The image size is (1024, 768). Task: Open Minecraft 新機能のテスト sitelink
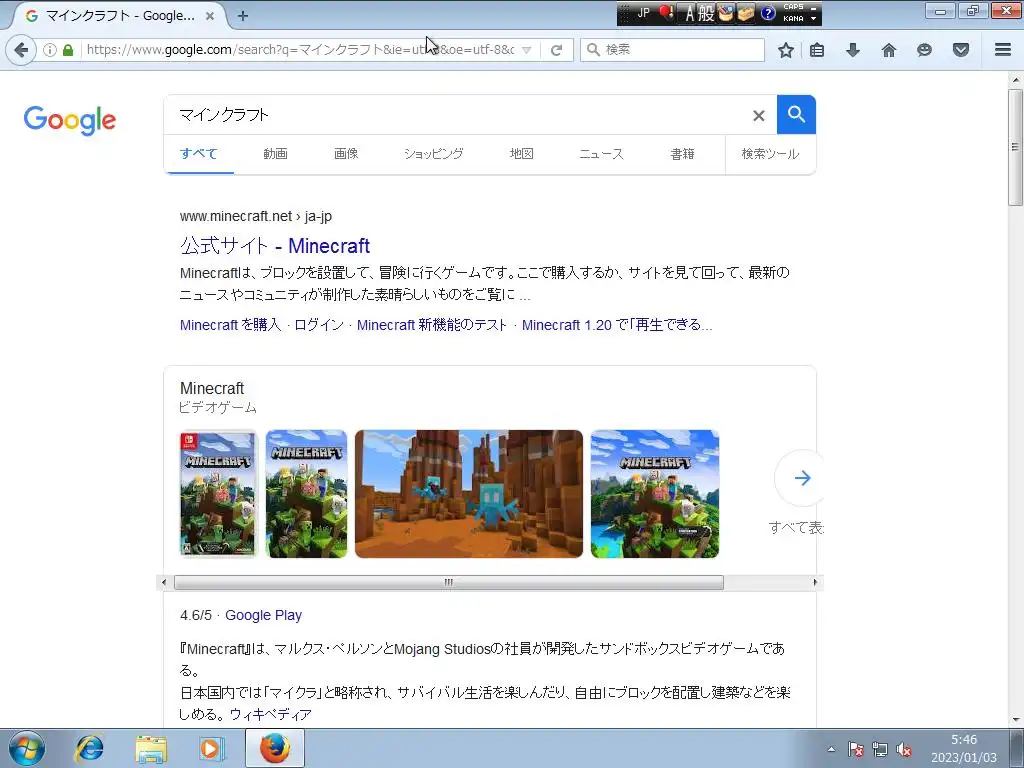click(432, 325)
